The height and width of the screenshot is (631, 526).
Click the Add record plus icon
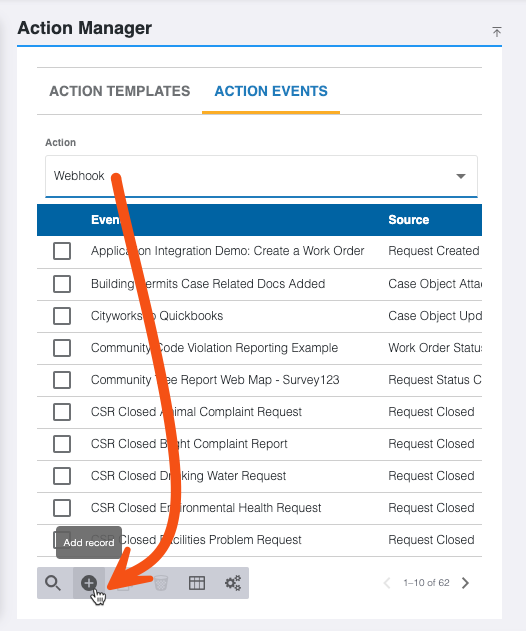(x=89, y=583)
